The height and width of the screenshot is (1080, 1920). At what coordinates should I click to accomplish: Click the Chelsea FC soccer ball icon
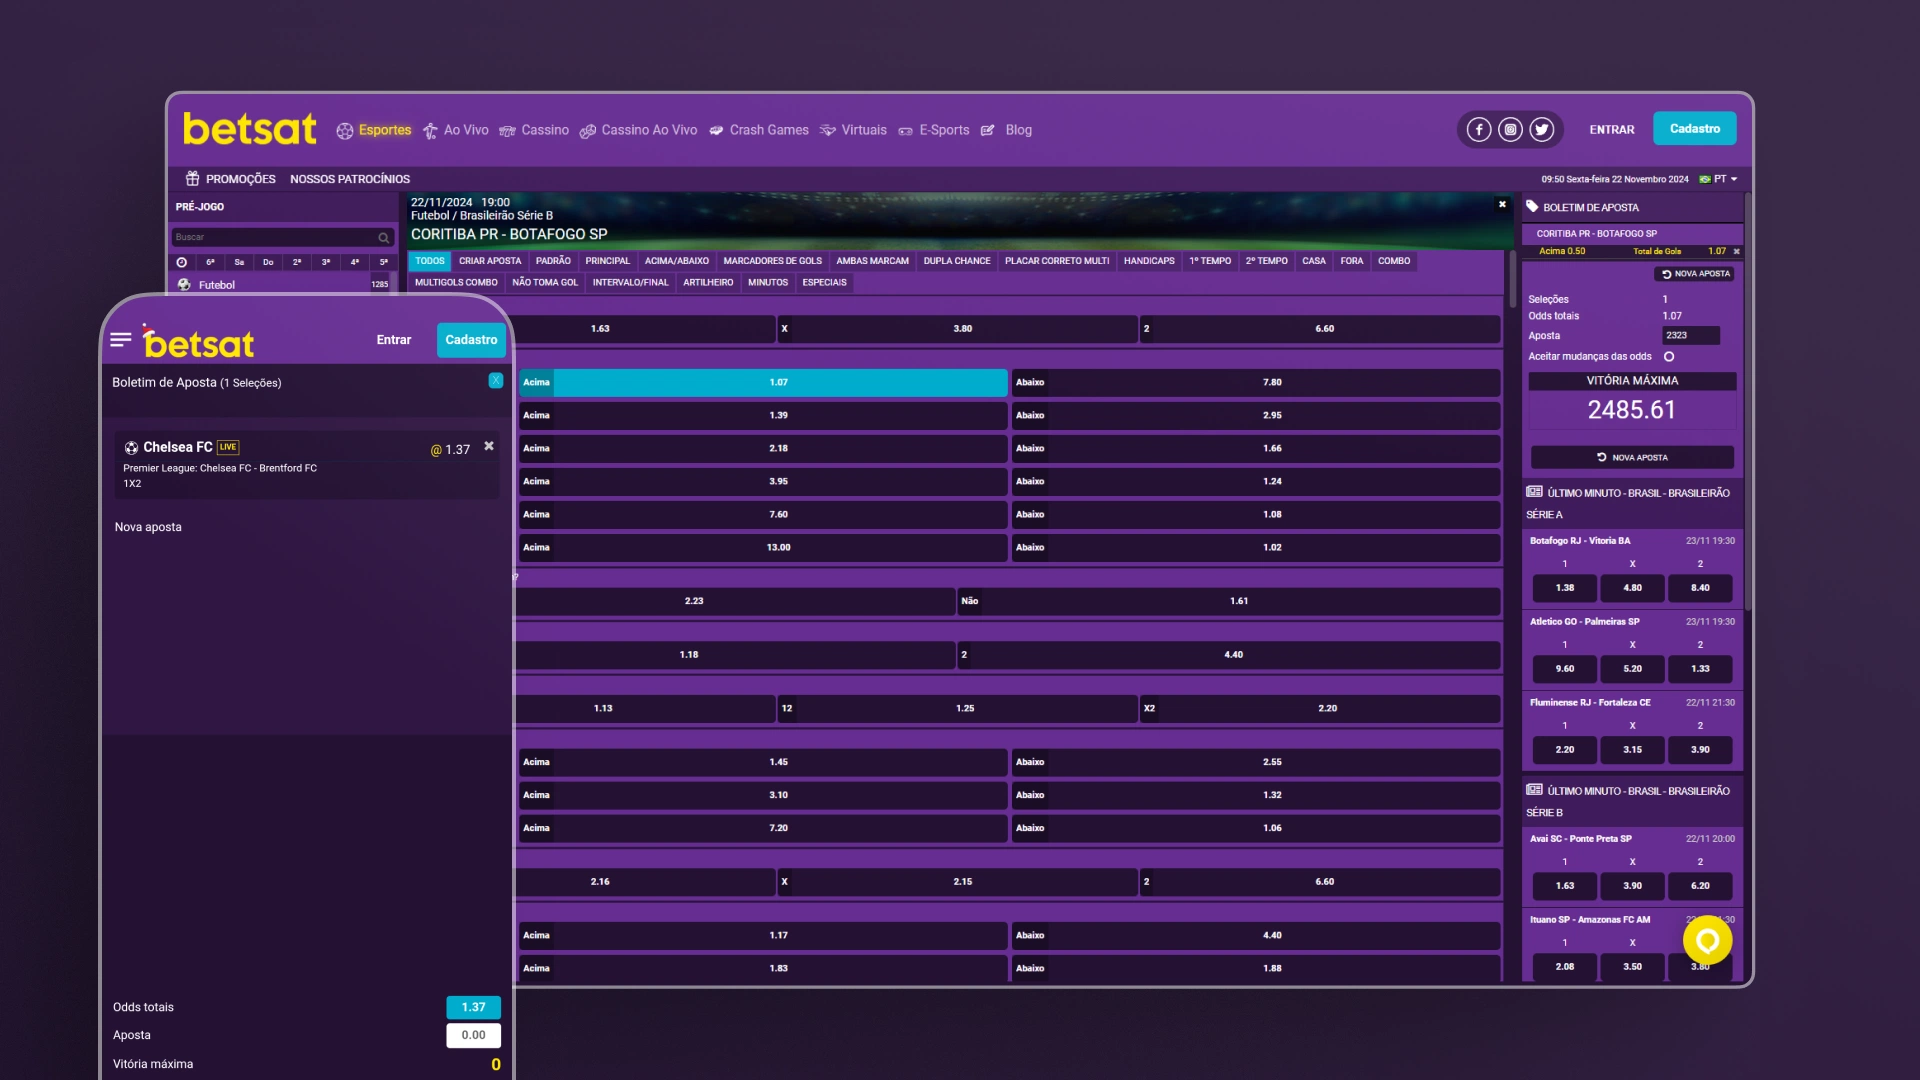click(131, 448)
